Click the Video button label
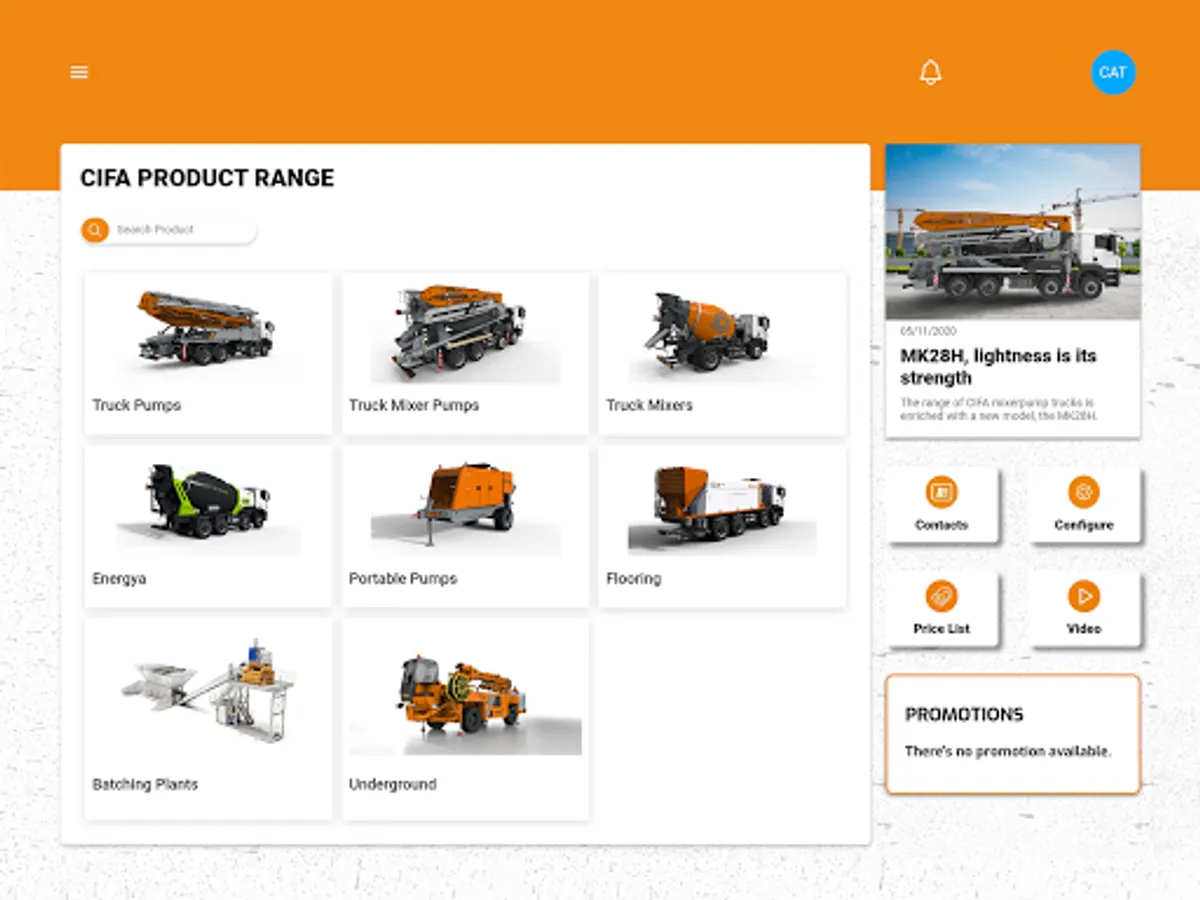1200x900 pixels. pyautogui.click(x=1083, y=629)
